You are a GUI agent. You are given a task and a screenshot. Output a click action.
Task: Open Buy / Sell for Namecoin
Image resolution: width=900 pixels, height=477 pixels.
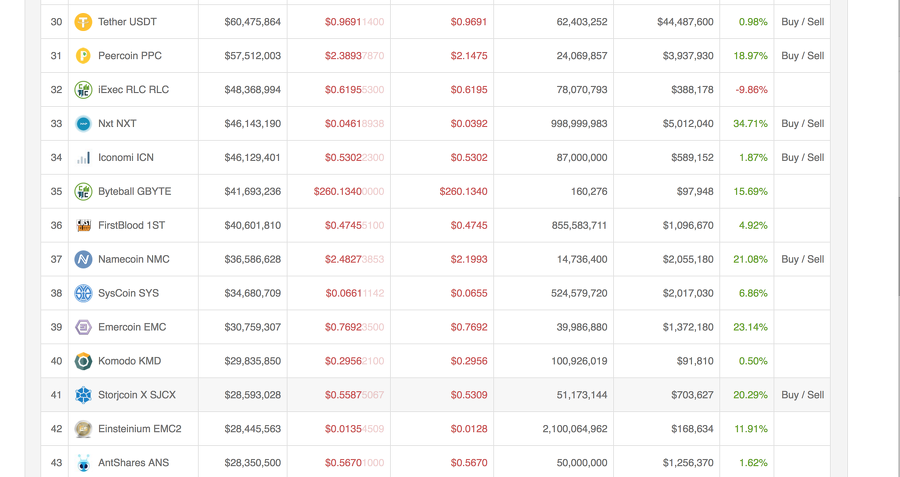pos(802,260)
